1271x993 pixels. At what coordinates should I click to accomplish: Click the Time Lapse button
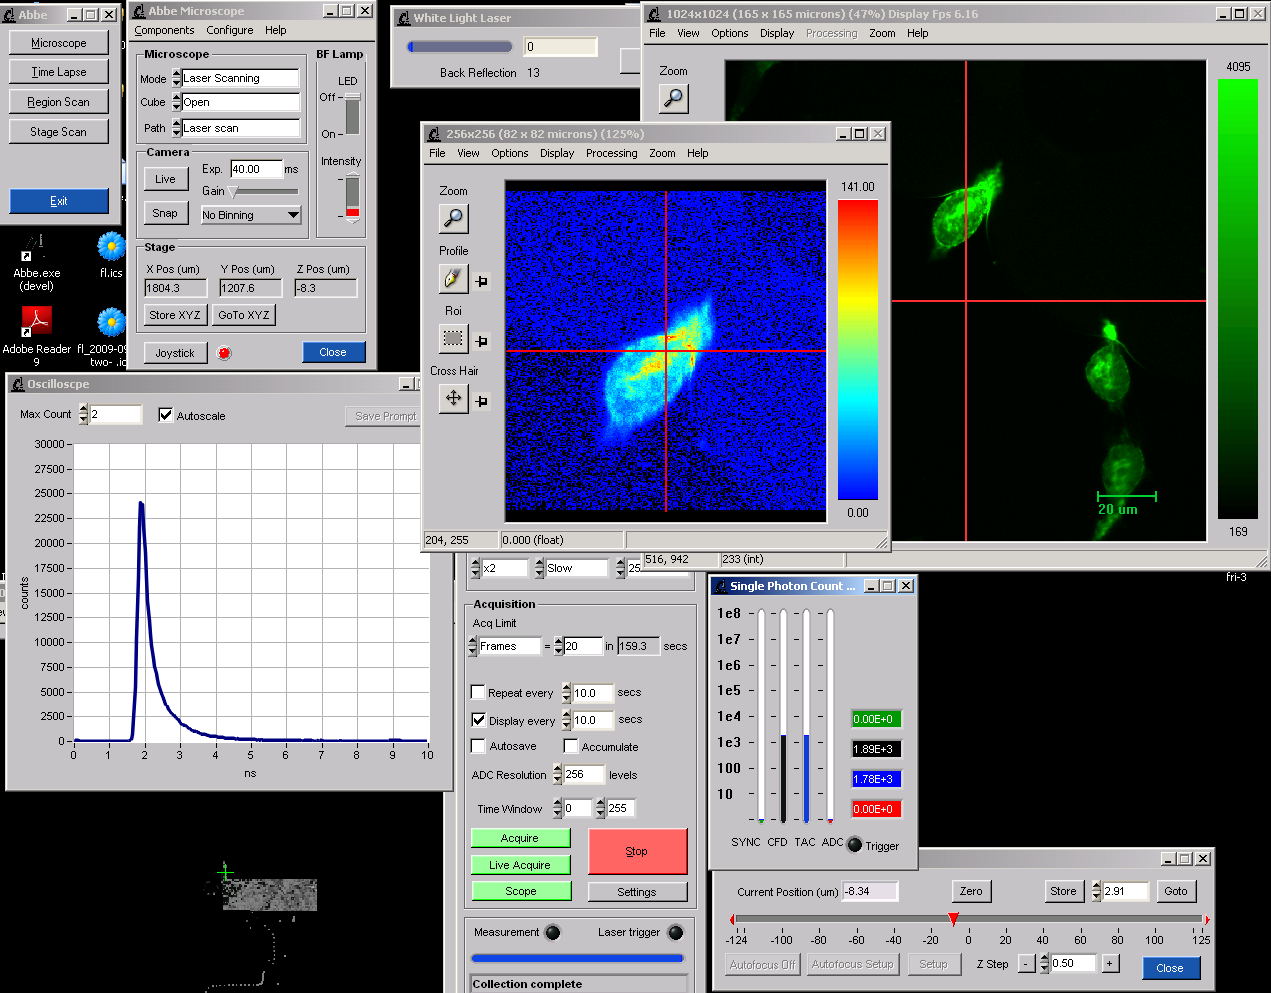(x=58, y=72)
